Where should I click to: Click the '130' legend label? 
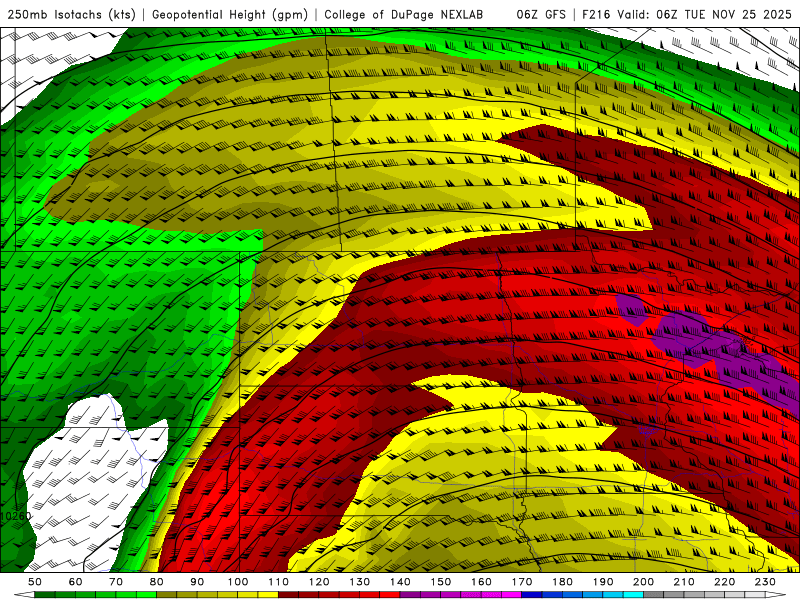pos(359,582)
